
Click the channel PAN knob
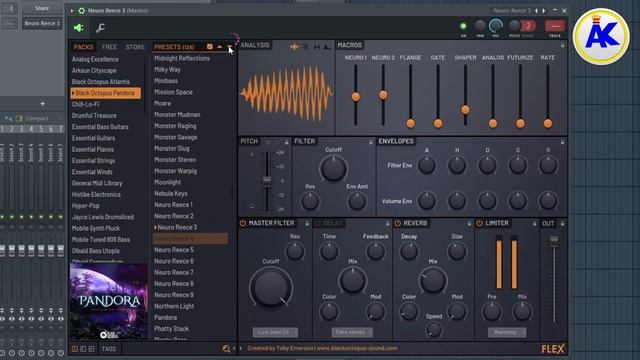tap(480, 26)
